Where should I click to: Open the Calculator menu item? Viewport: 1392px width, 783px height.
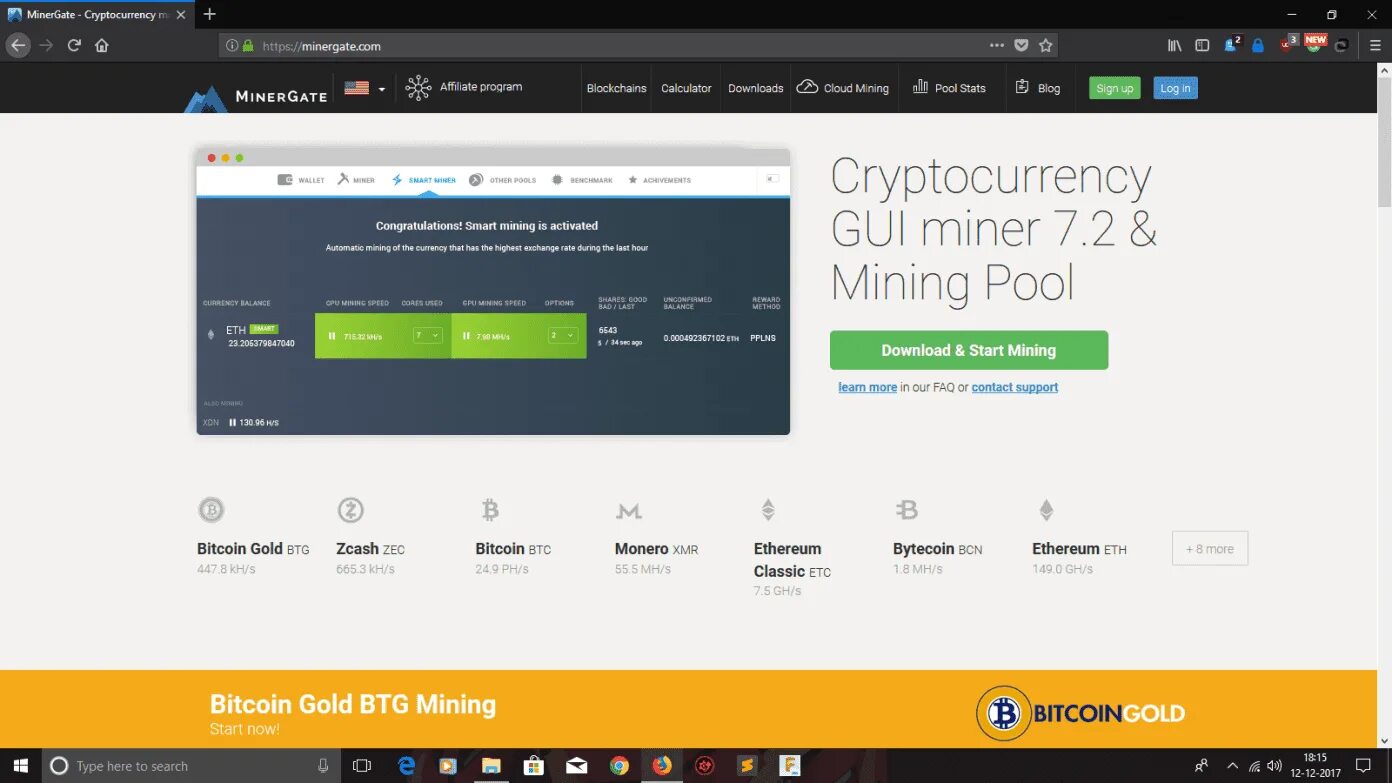click(x=686, y=88)
